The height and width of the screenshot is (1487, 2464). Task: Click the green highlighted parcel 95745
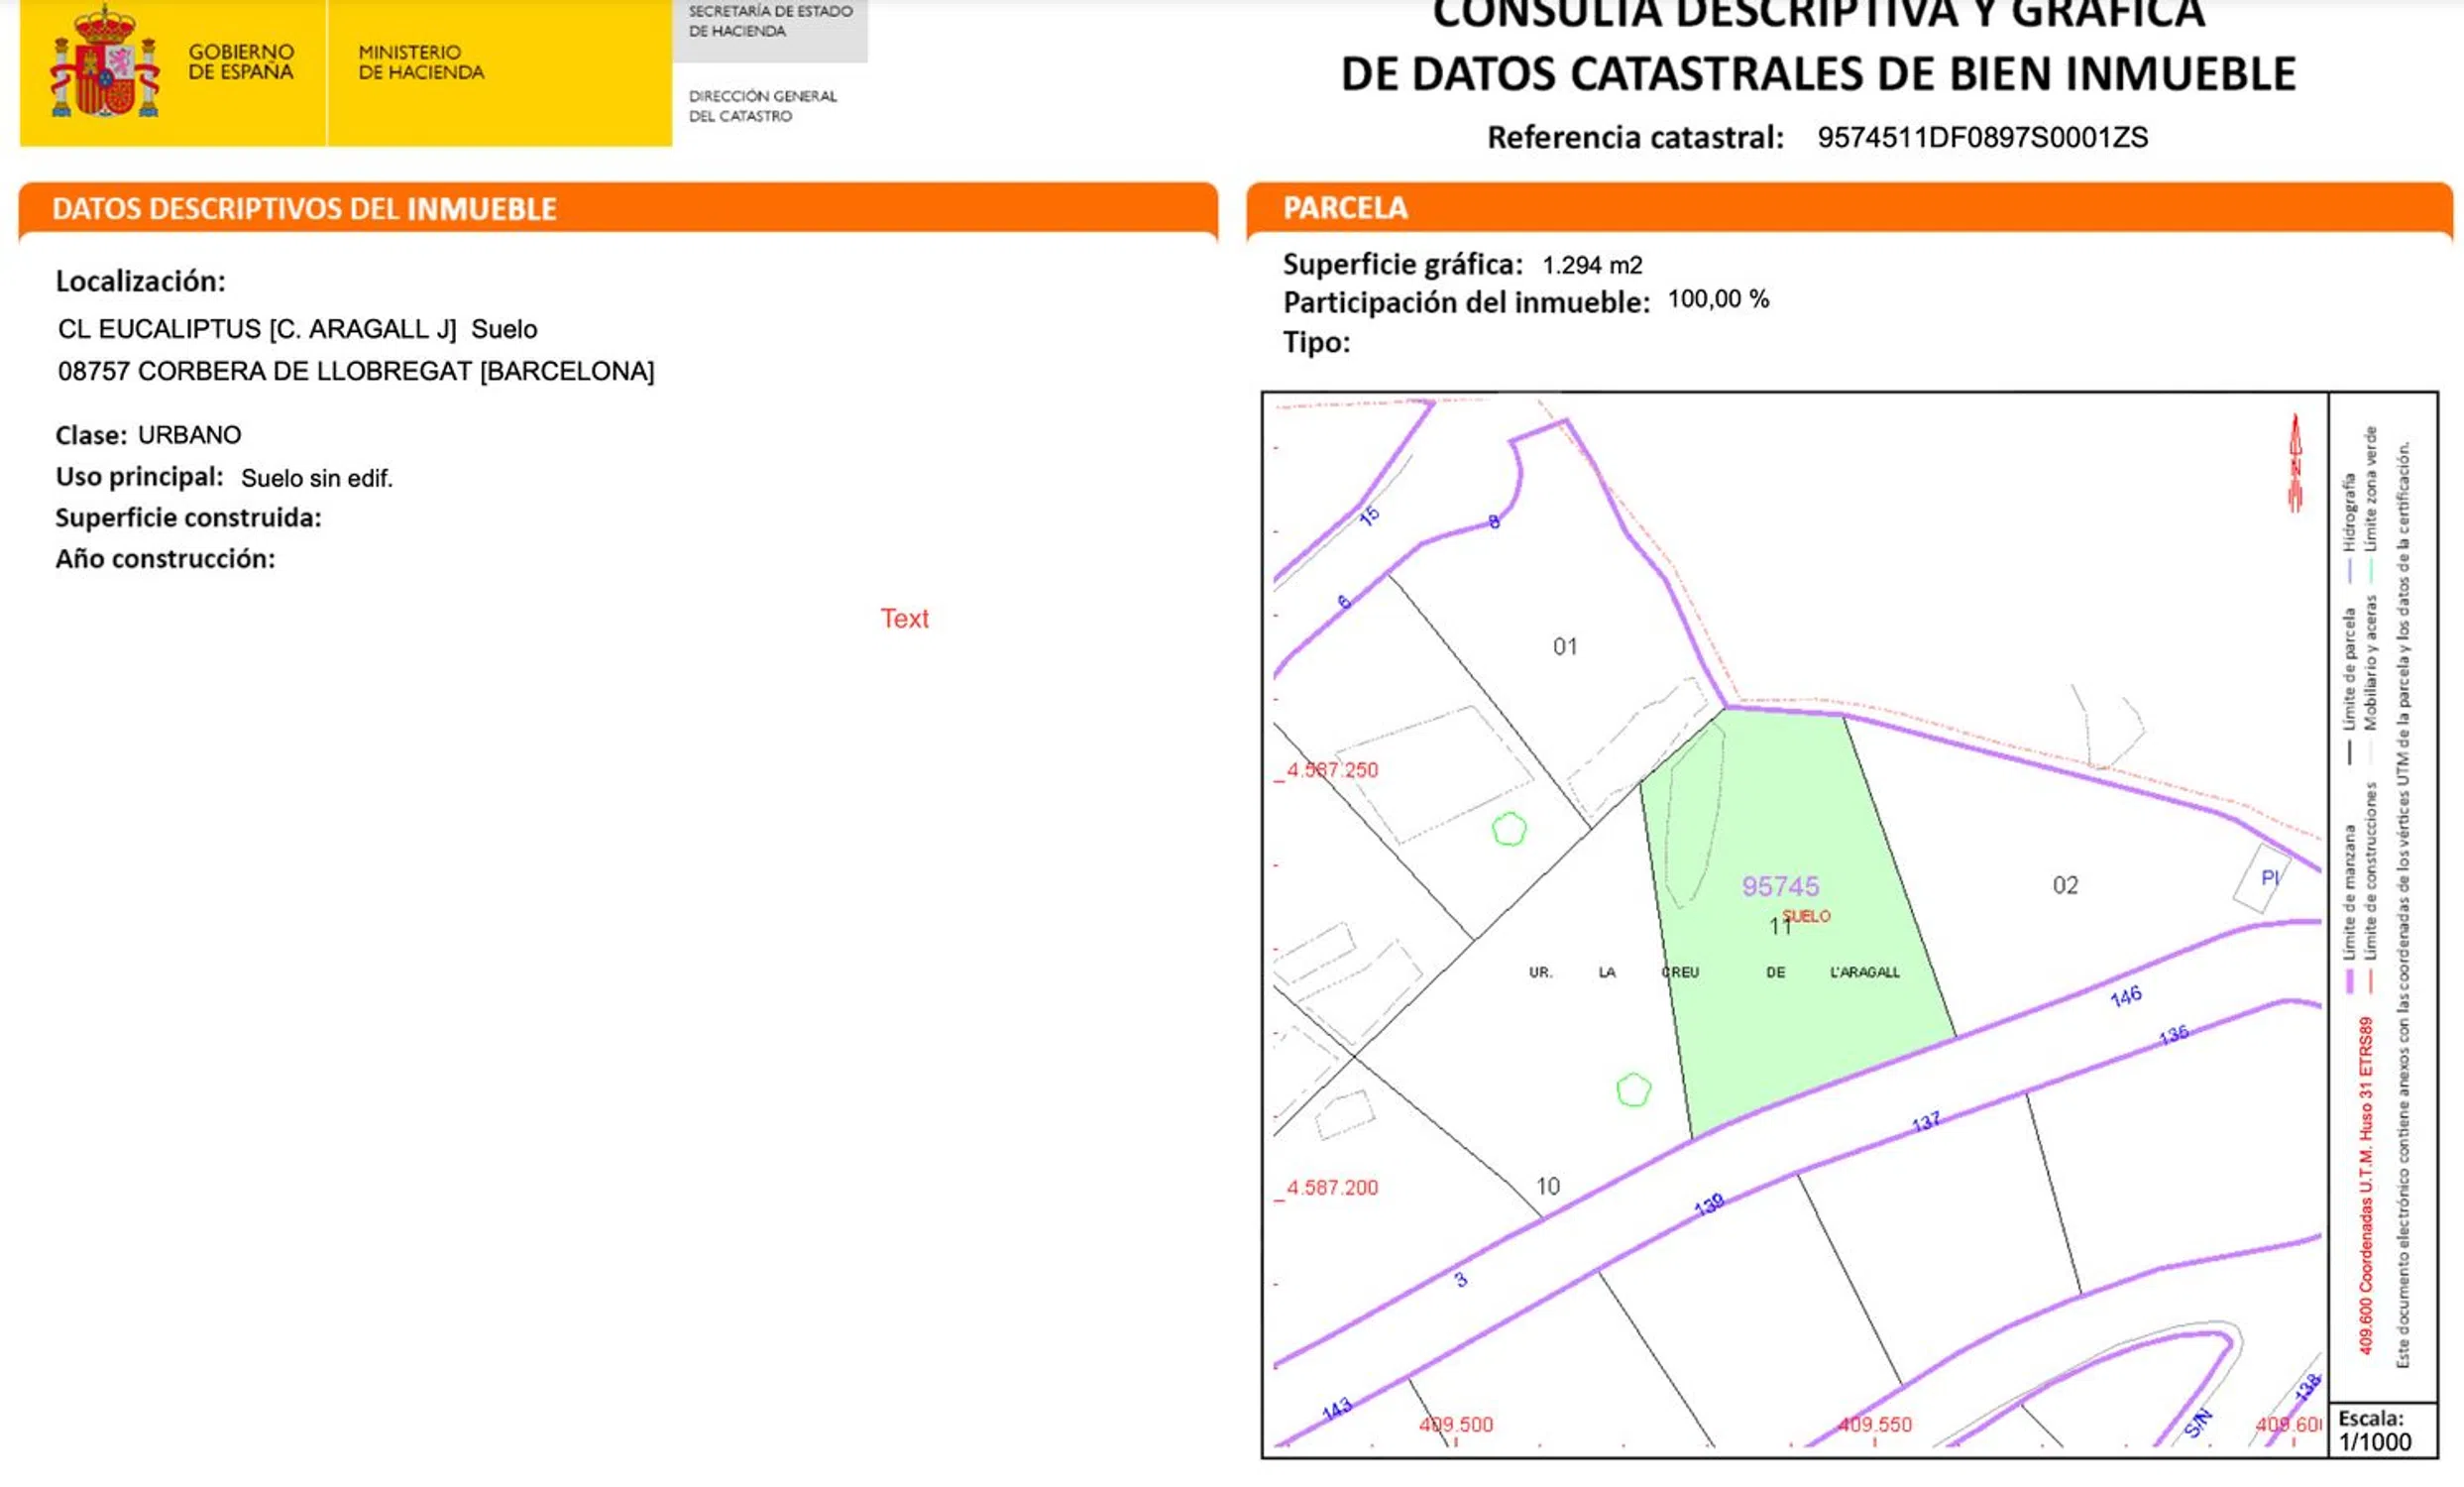click(1780, 887)
